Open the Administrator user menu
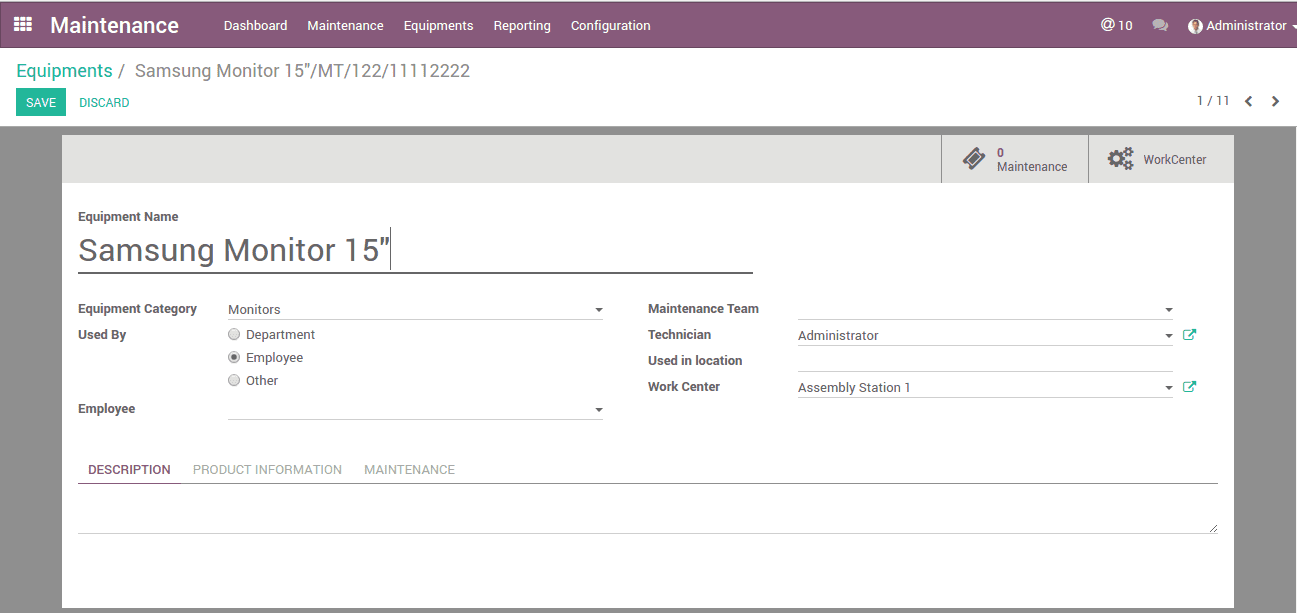Viewport: 1297px width, 613px height. pos(1241,26)
